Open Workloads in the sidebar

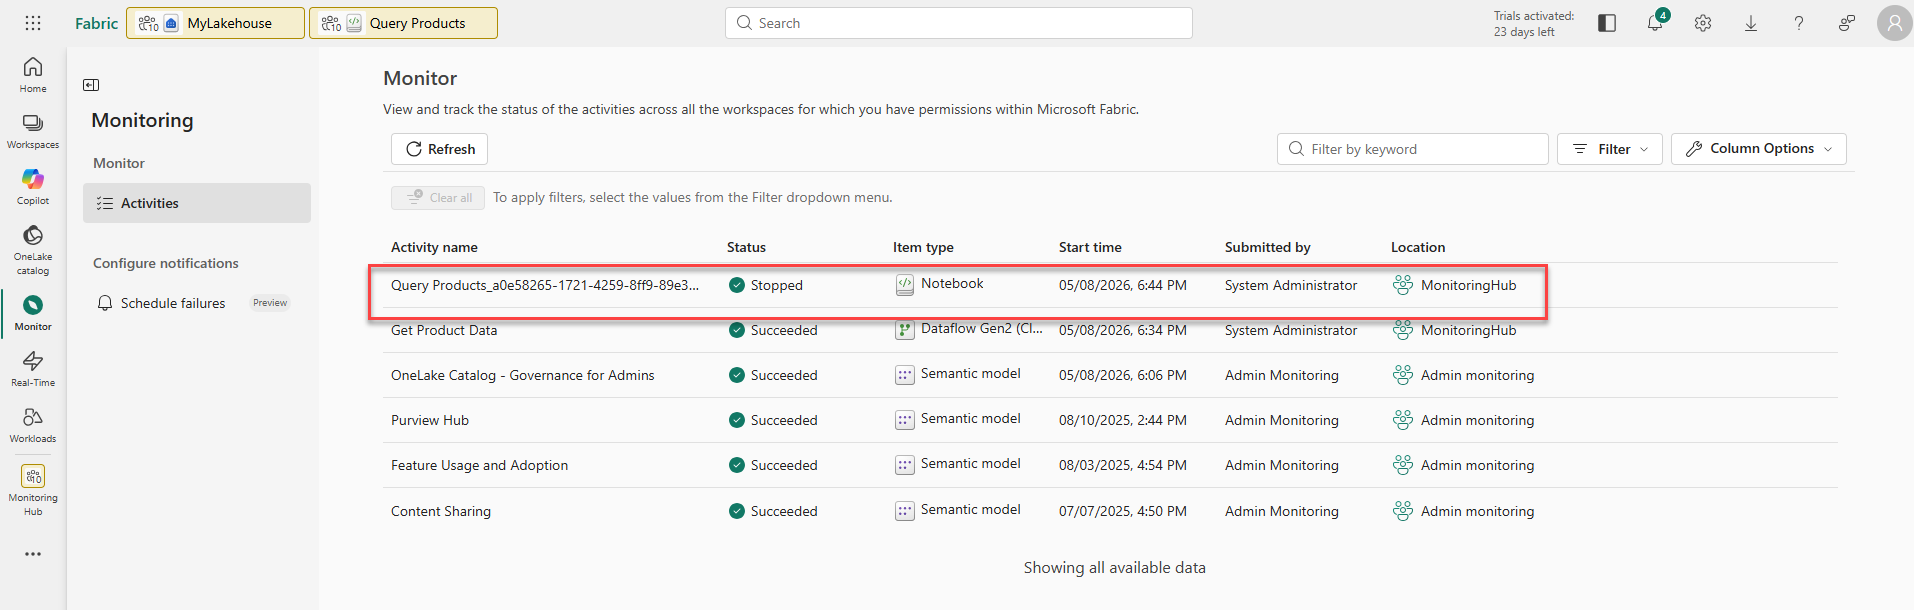click(x=33, y=425)
